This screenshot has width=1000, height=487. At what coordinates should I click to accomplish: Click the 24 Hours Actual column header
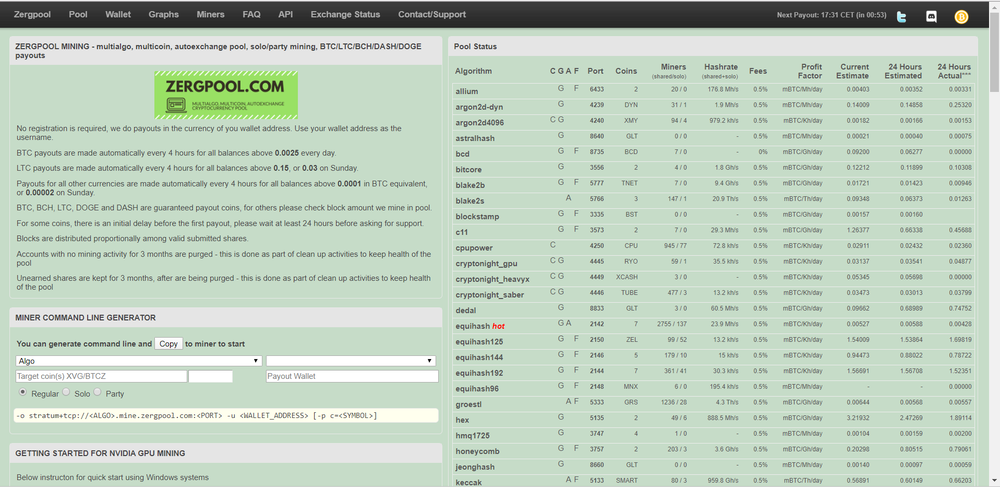[x=954, y=71]
